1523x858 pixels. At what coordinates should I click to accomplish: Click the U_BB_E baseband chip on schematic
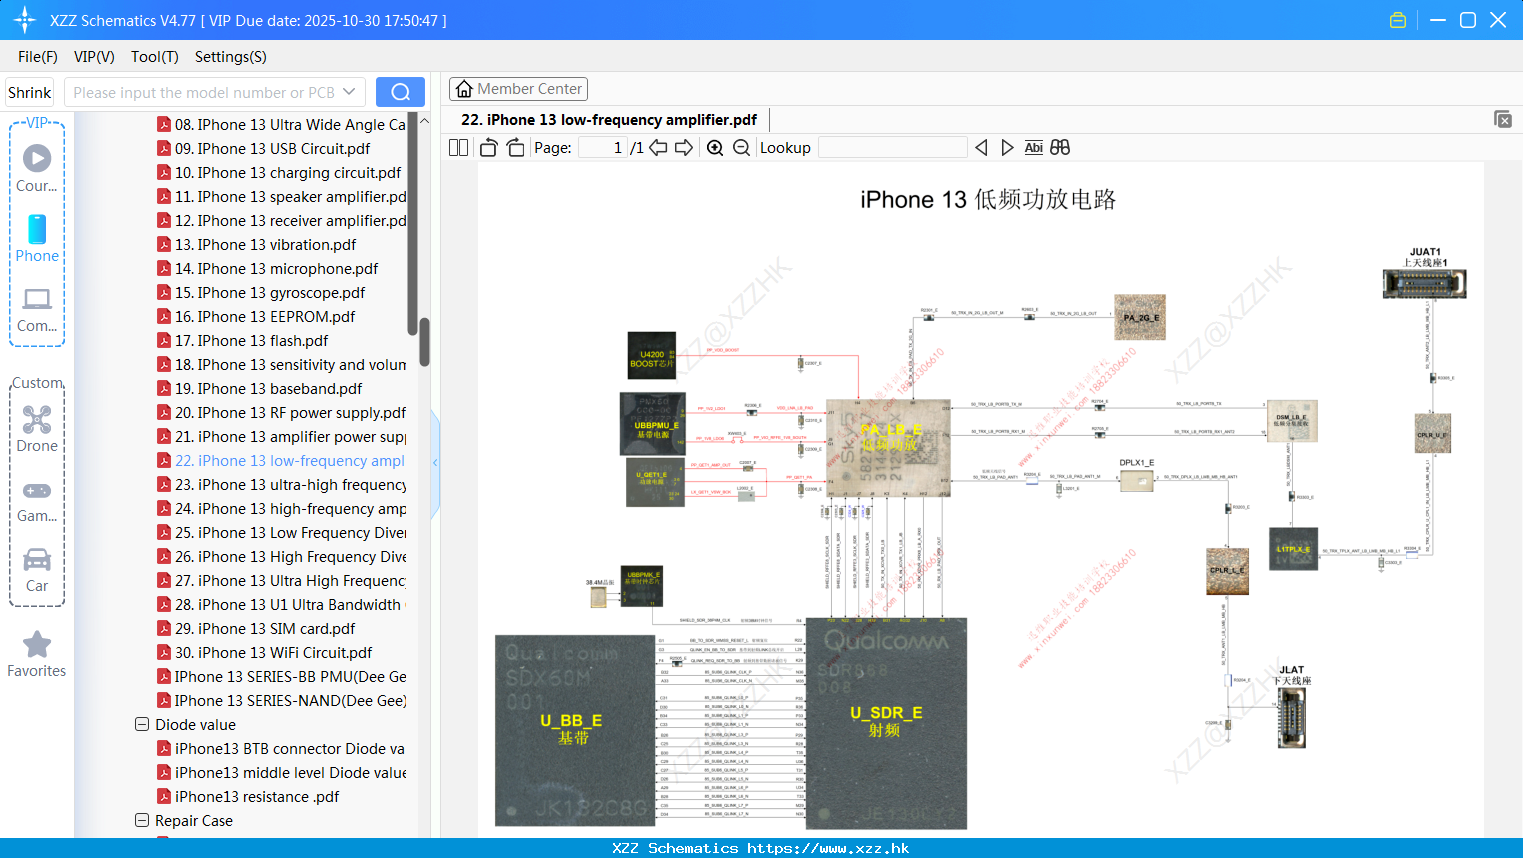pos(574,730)
